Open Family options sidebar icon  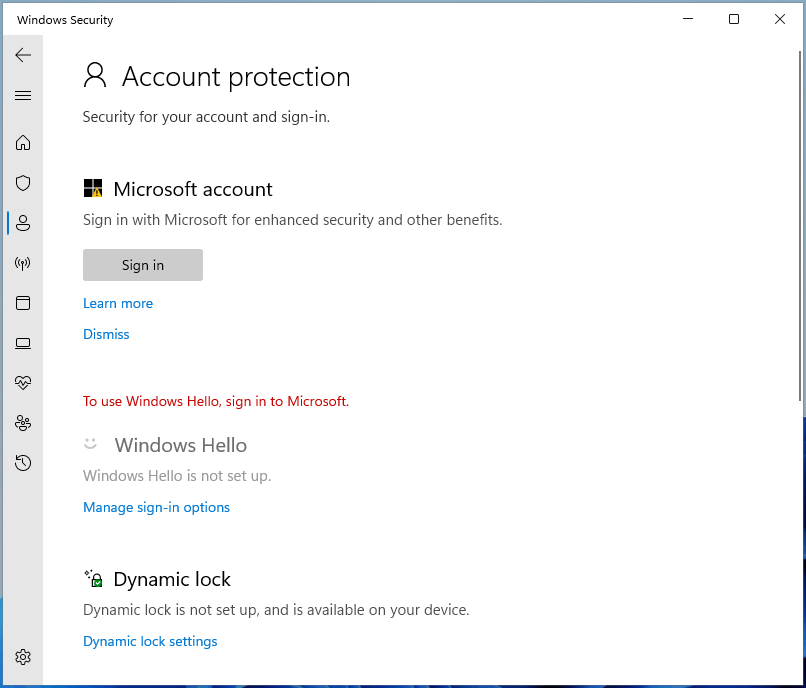pyautogui.click(x=23, y=423)
